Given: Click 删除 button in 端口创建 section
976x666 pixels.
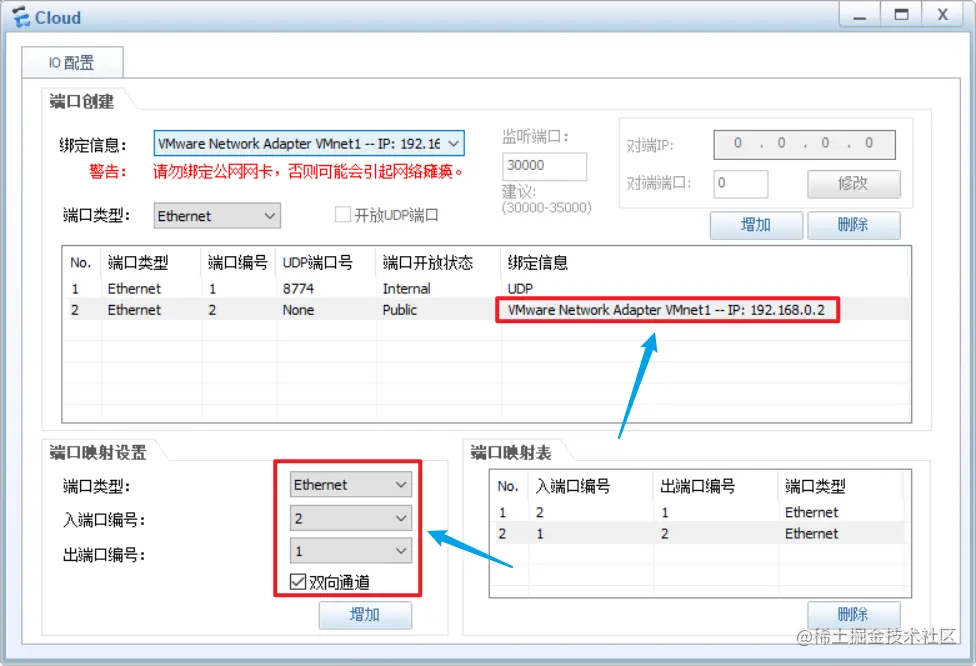Looking at the screenshot, I should click(x=853, y=225).
